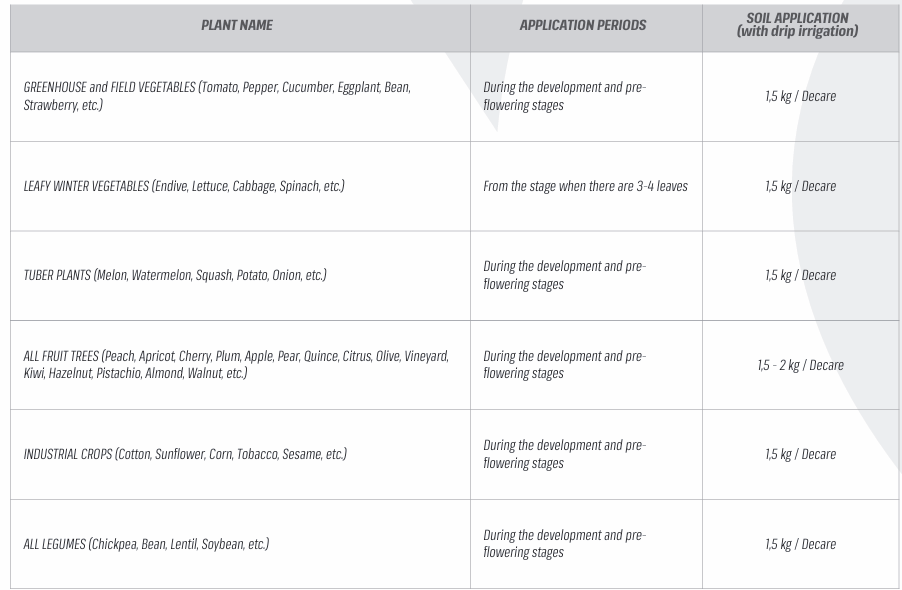902x590 pixels.
Task: Click the dosage for all legumes row
Action: pyautogui.click(x=800, y=544)
